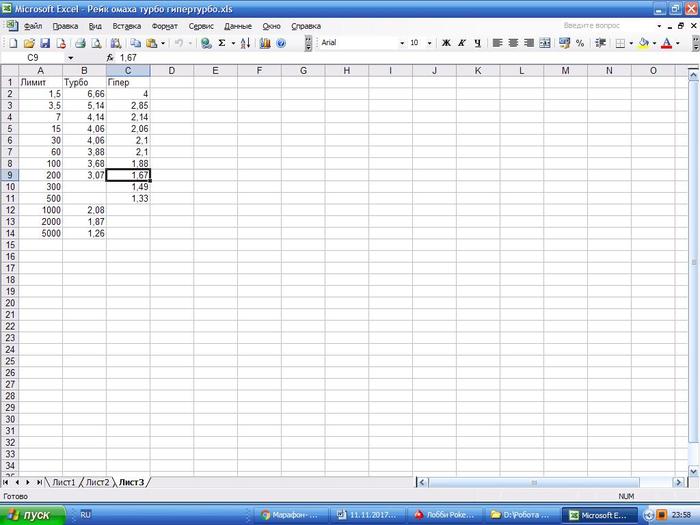700x525 pixels.
Task: Apply red font color A button
Action: 667,43
